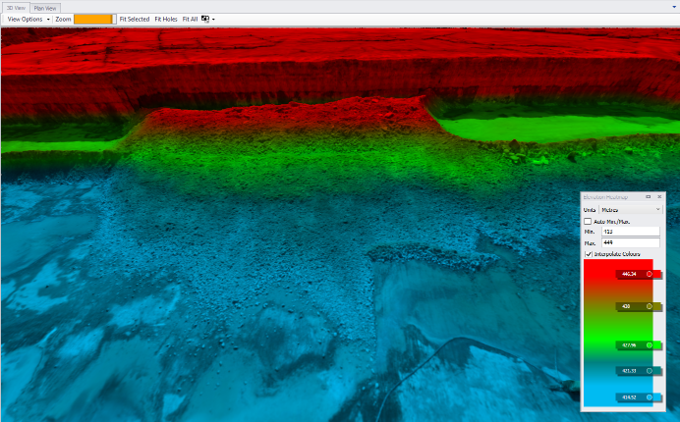
Task: Click the camera view icon in toolbar
Action: (205, 19)
